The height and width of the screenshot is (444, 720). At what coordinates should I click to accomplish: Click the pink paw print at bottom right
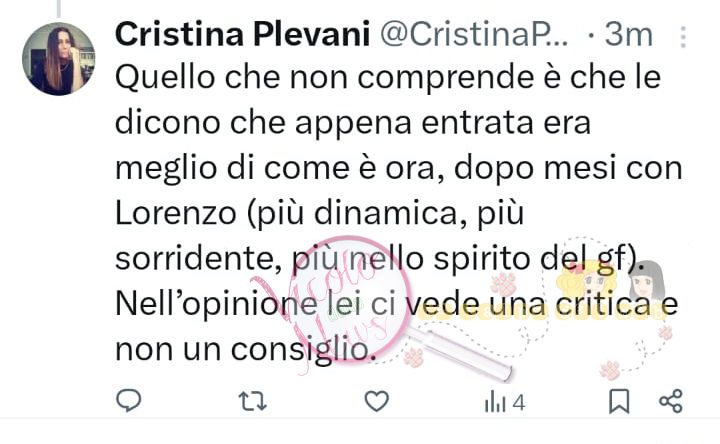(x=611, y=370)
